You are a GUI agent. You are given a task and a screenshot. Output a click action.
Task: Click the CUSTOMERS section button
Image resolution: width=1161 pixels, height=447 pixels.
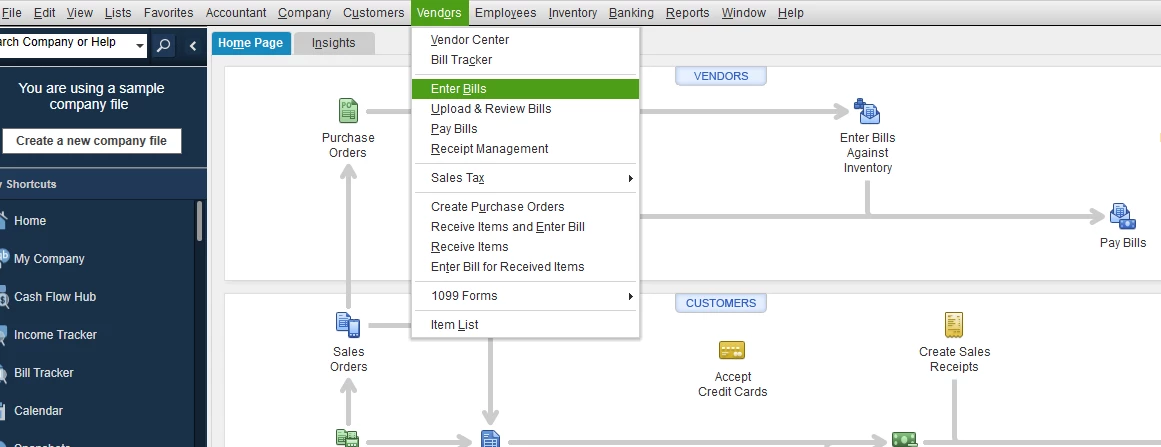pyautogui.click(x=720, y=303)
